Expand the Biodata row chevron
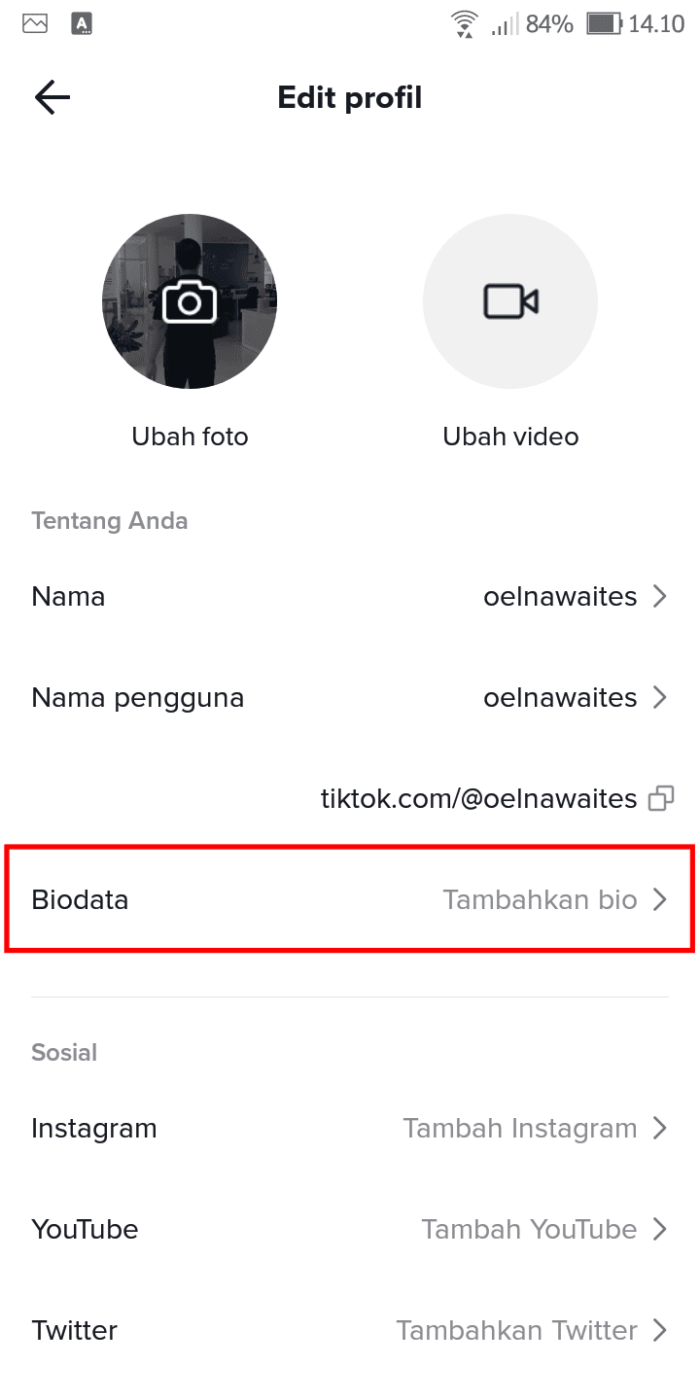This screenshot has width=700, height=1400. click(x=660, y=899)
